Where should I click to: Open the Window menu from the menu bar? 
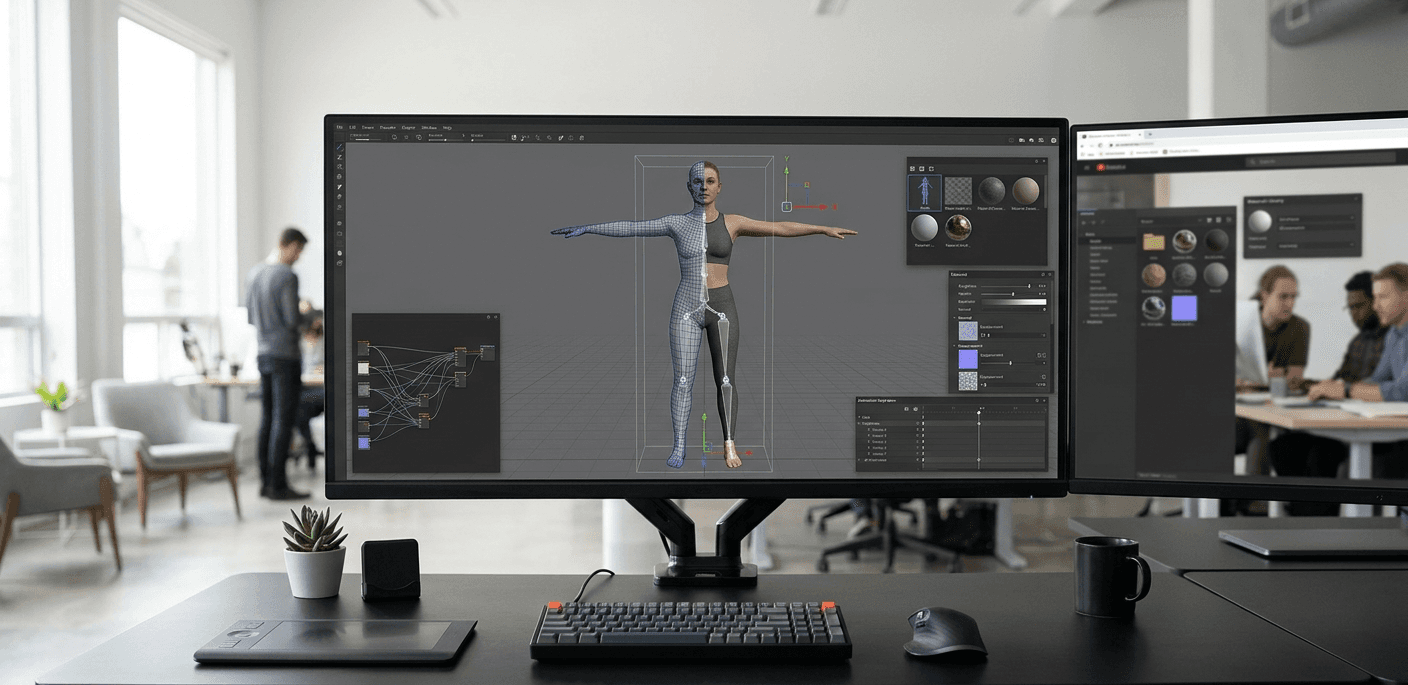430,128
